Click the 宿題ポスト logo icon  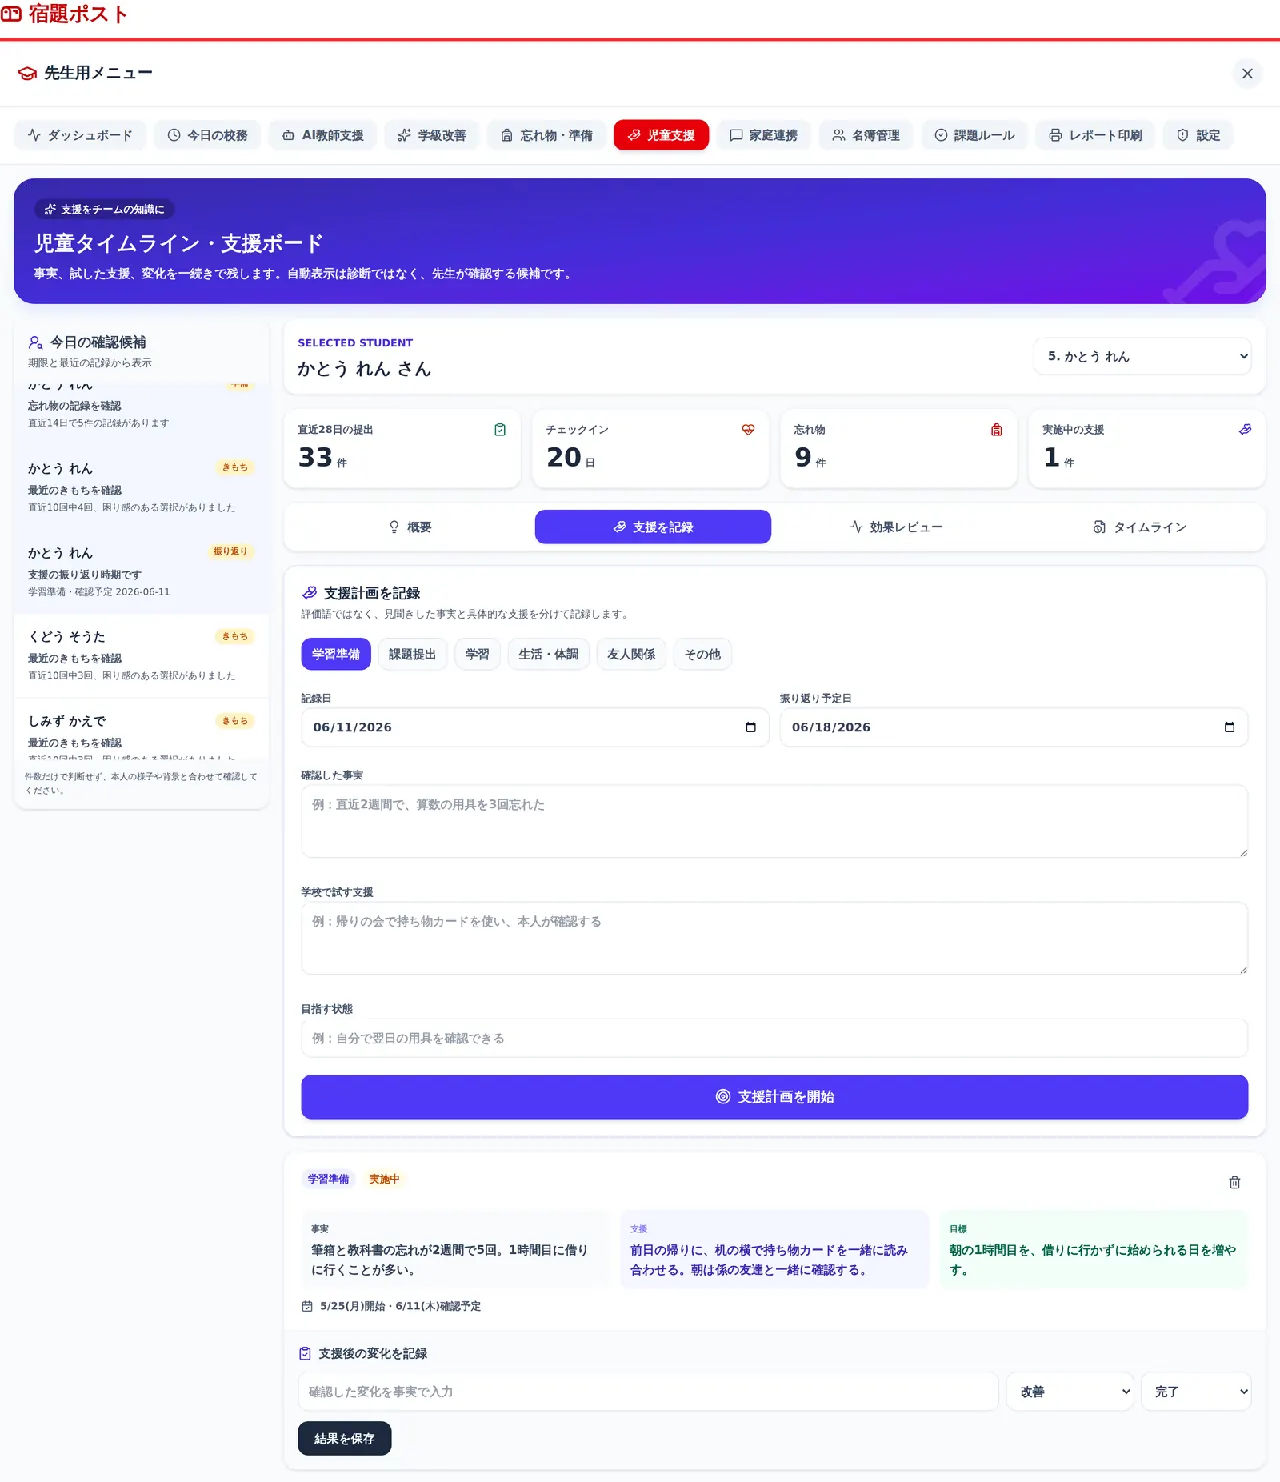[11, 14]
